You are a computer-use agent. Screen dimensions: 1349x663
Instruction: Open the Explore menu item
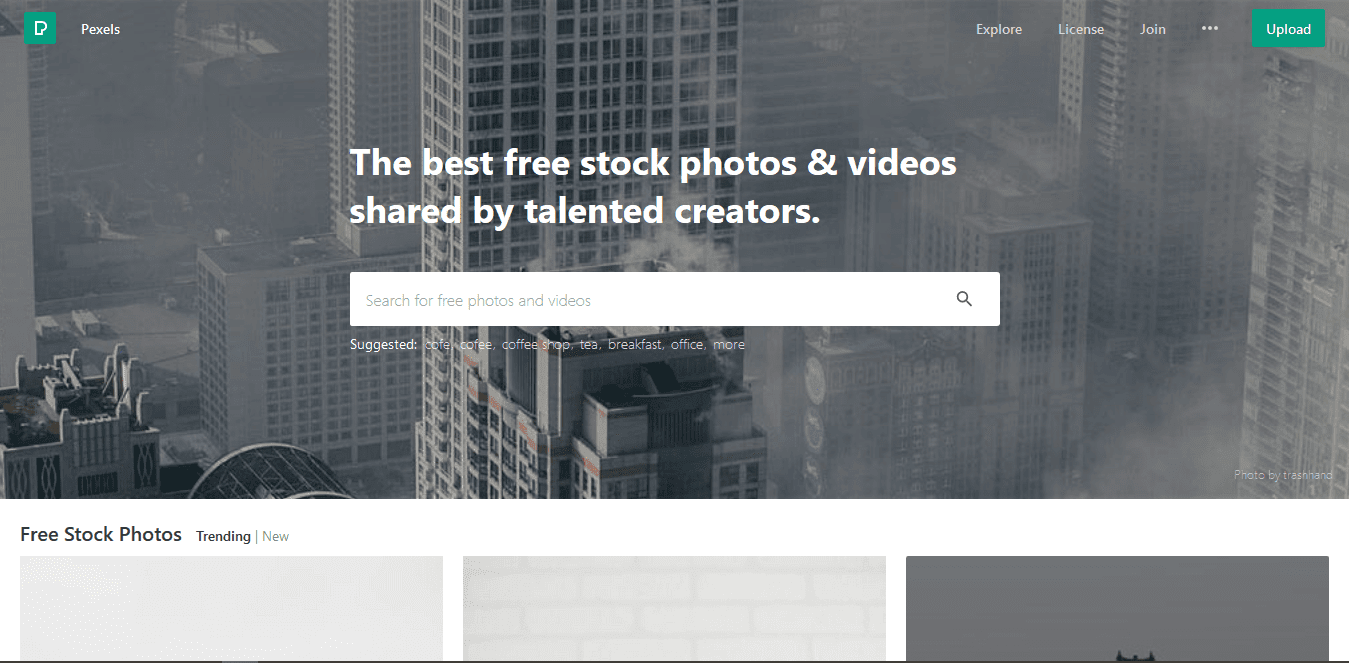[999, 29]
